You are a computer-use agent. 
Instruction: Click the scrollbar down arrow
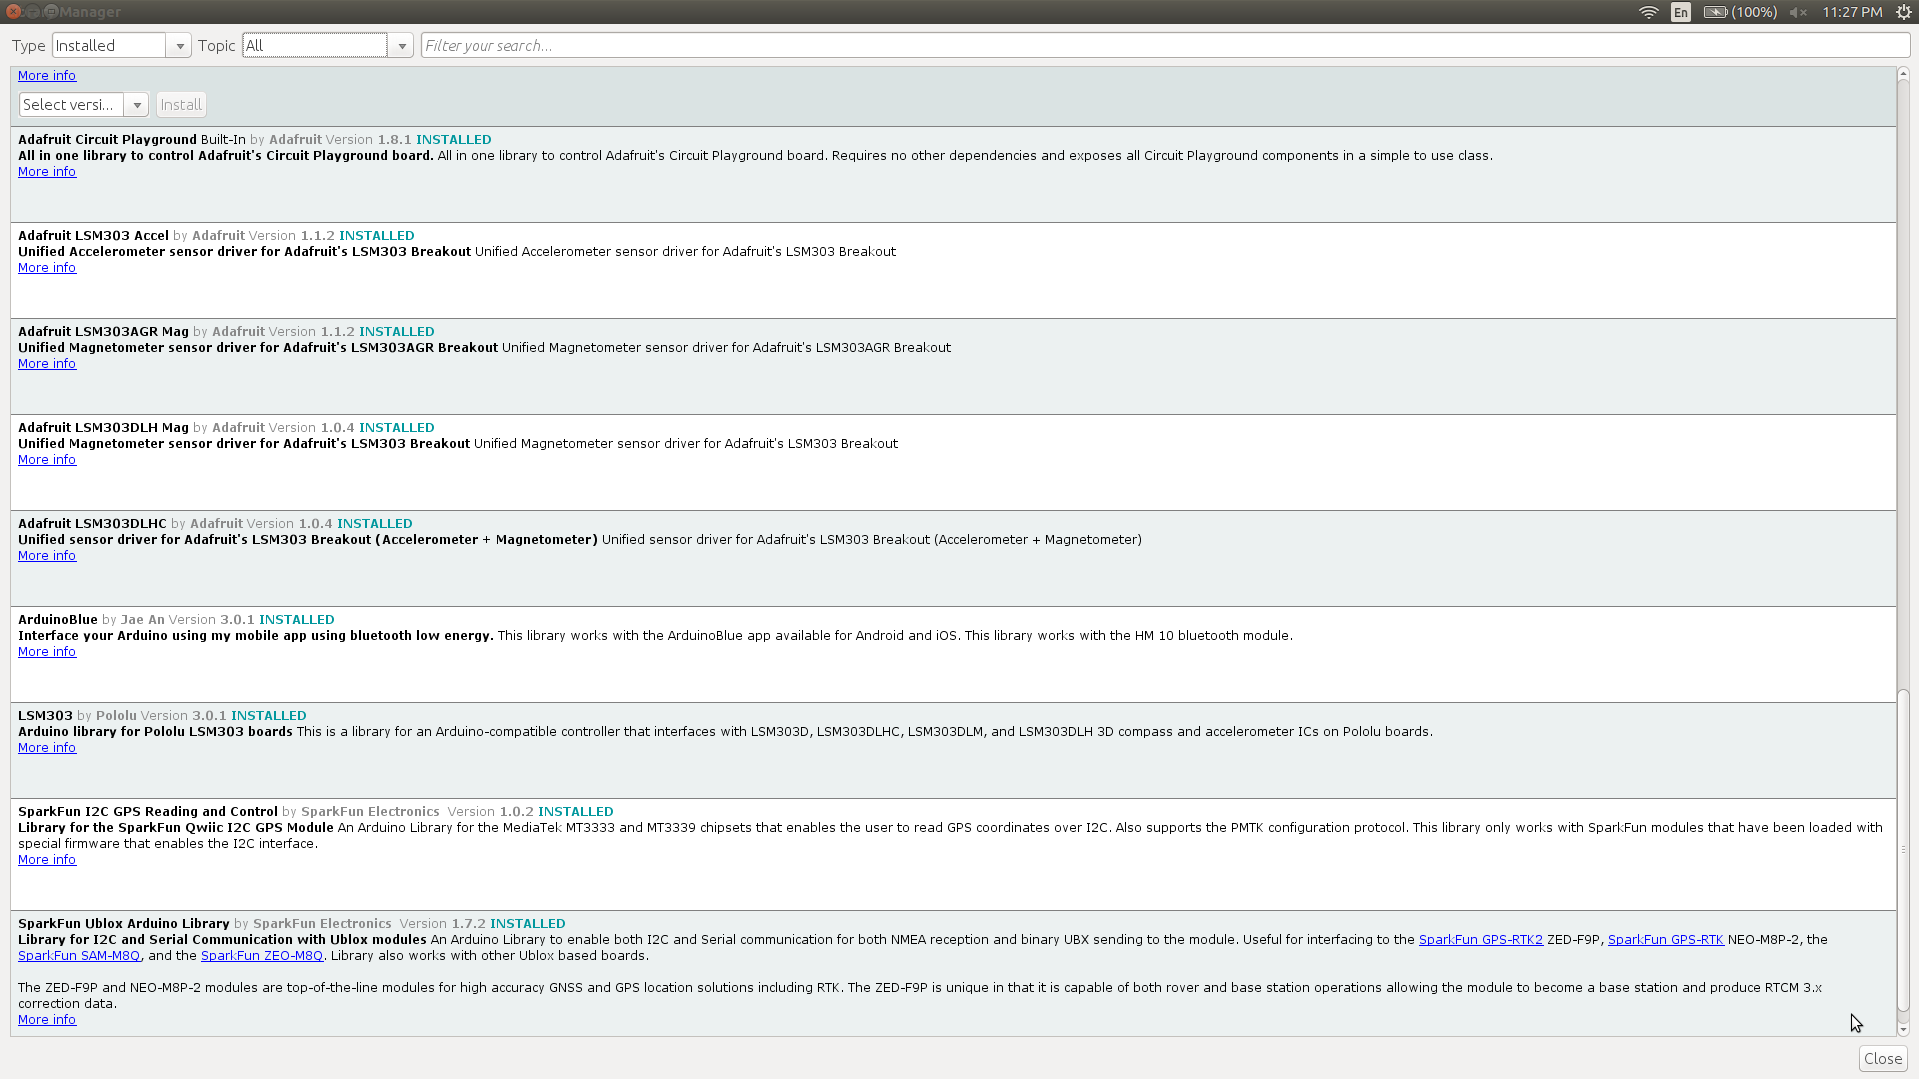coord(1903,1030)
